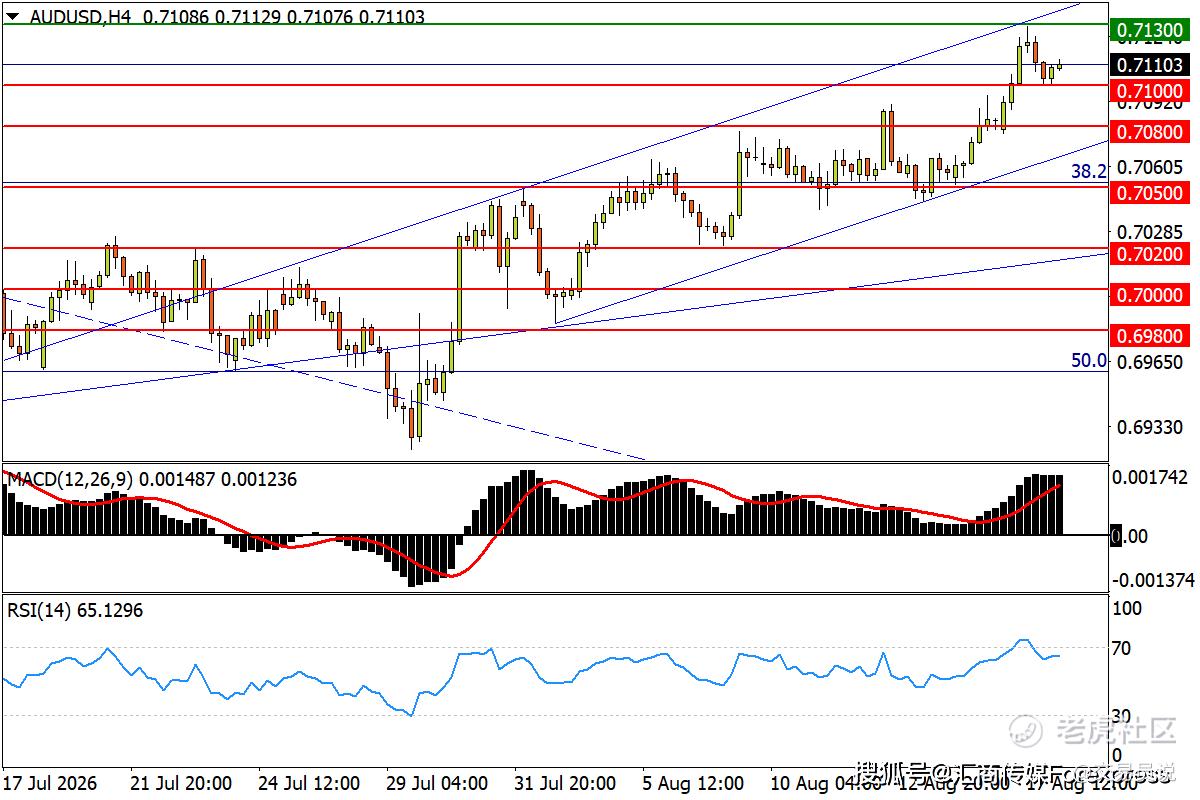Click the 老虎社区 tiger watermark logo
Image resolution: width=1200 pixels, height=800 pixels.
1093,731
